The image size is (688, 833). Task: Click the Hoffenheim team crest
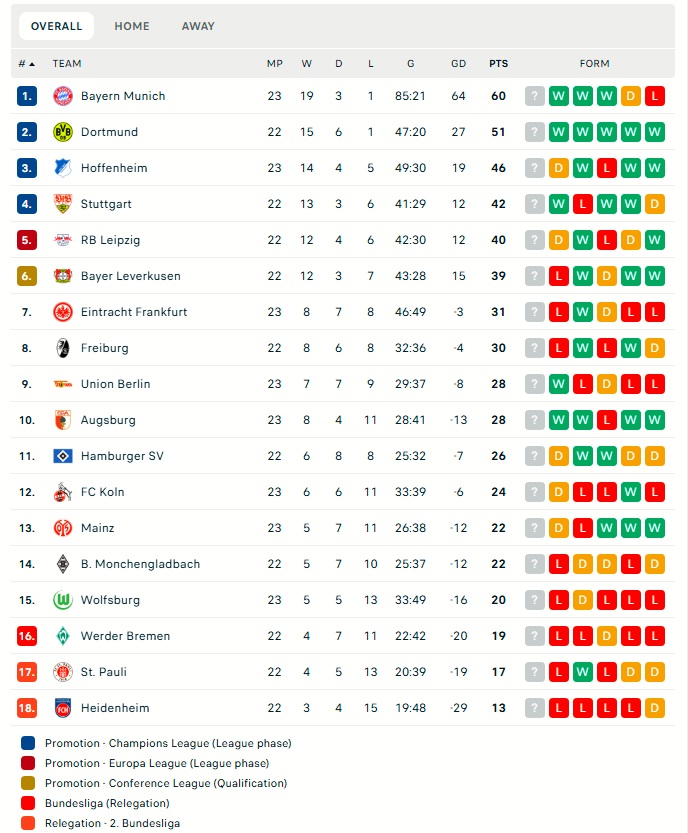tap(63, 168)
